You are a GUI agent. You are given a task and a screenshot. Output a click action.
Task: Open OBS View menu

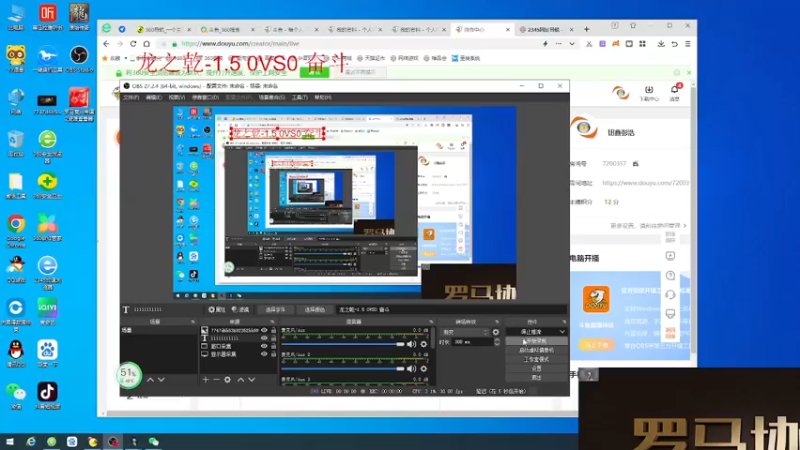(177, 97)
